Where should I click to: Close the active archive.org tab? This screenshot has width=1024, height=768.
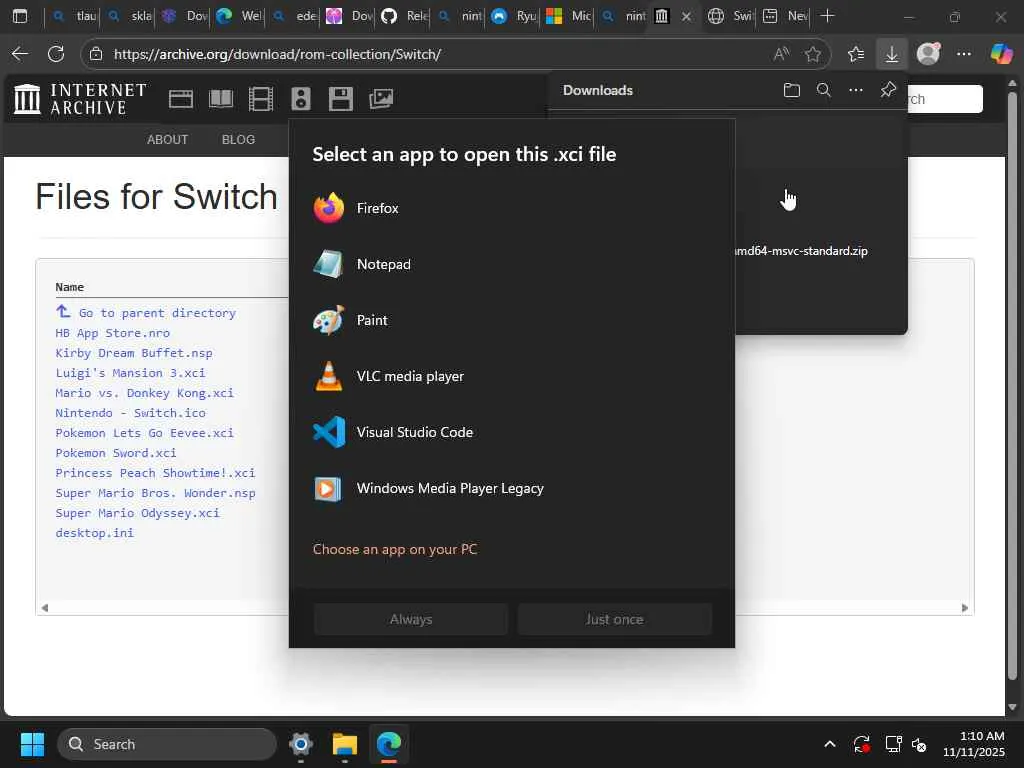click(686, 16)
